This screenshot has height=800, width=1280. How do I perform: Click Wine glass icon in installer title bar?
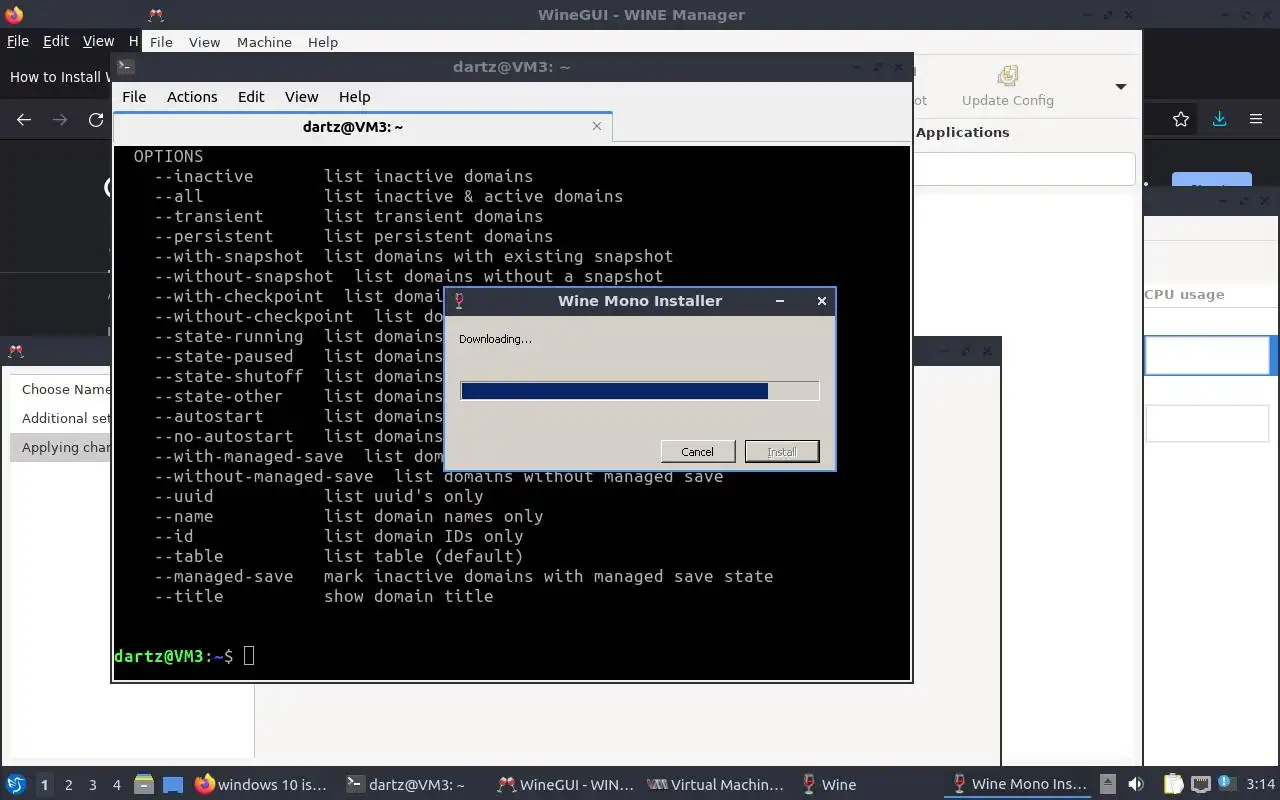[459, 301]
